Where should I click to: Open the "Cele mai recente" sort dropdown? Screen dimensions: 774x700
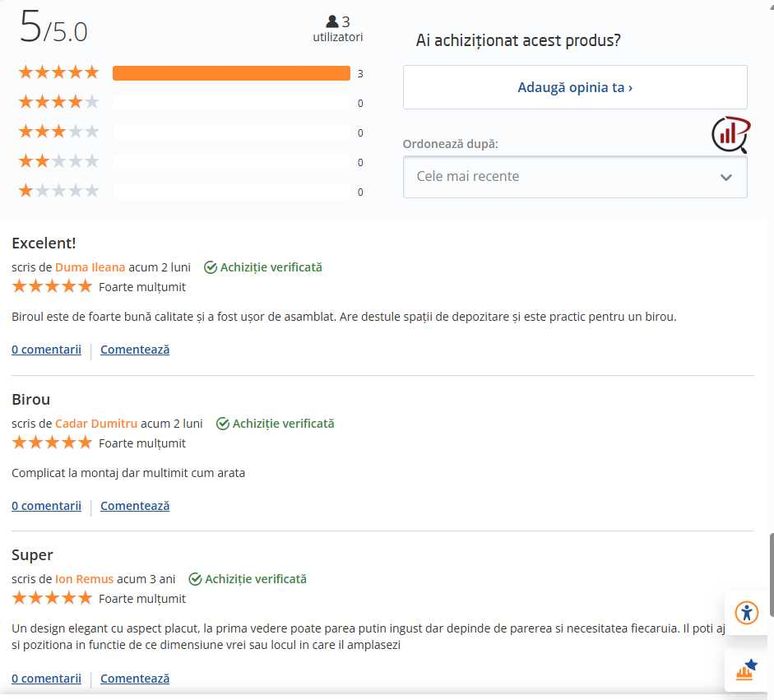coord(574,177)
